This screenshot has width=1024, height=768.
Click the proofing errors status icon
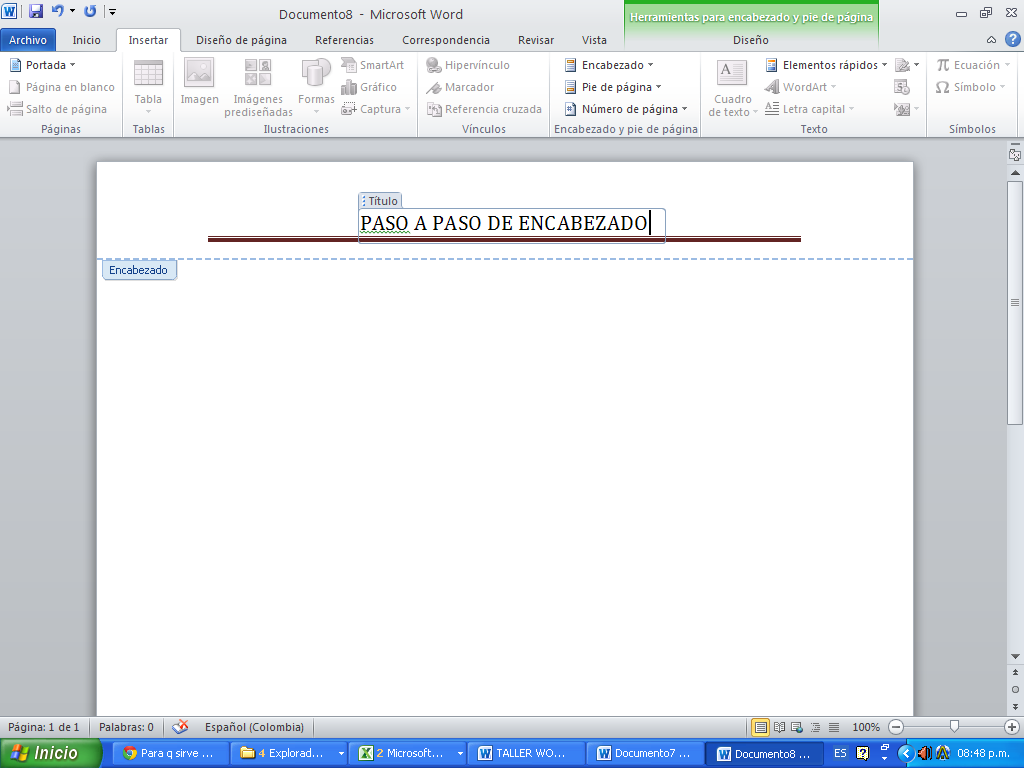click(180, 727)
